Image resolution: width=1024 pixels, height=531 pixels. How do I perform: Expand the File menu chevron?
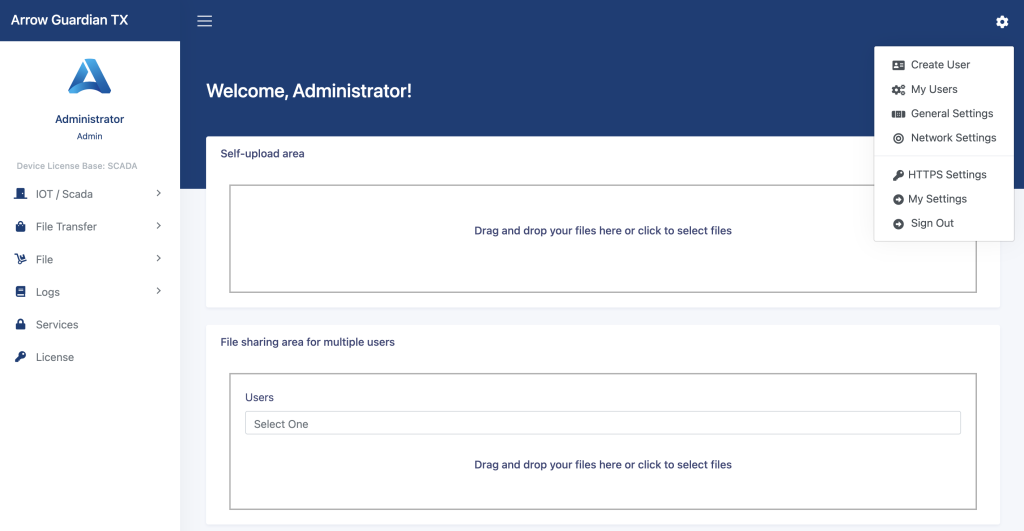[159, 259]
